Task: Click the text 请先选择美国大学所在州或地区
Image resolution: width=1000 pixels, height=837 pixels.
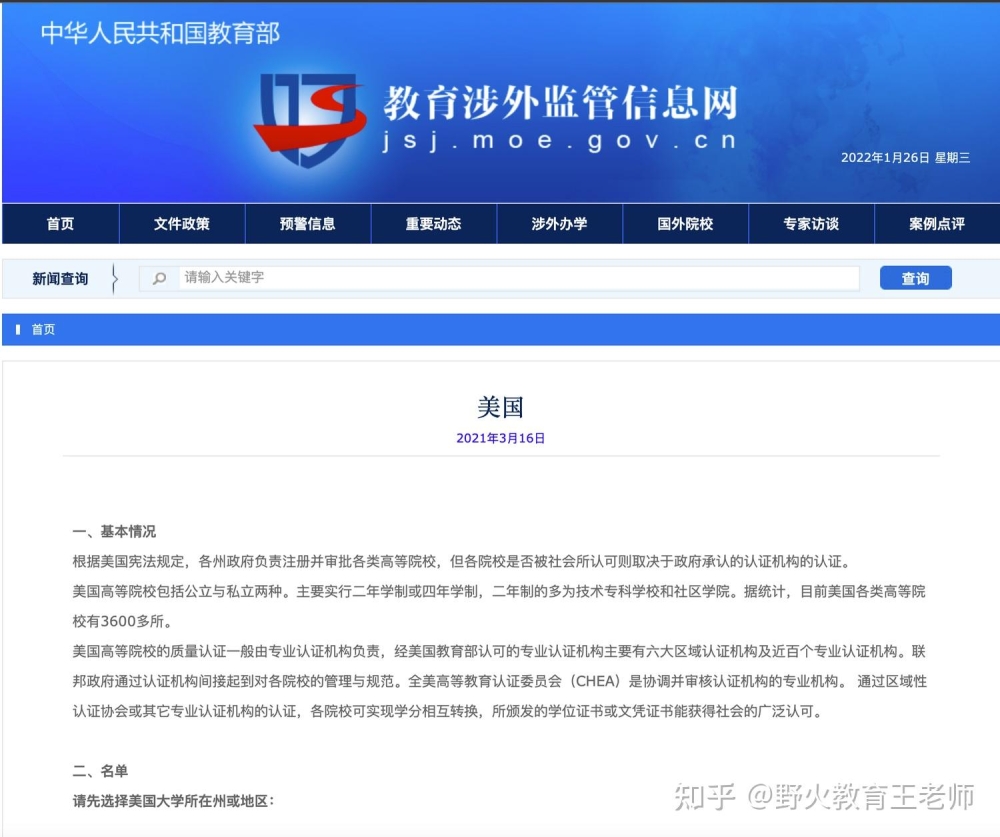Action: click(x=173, y=801)
